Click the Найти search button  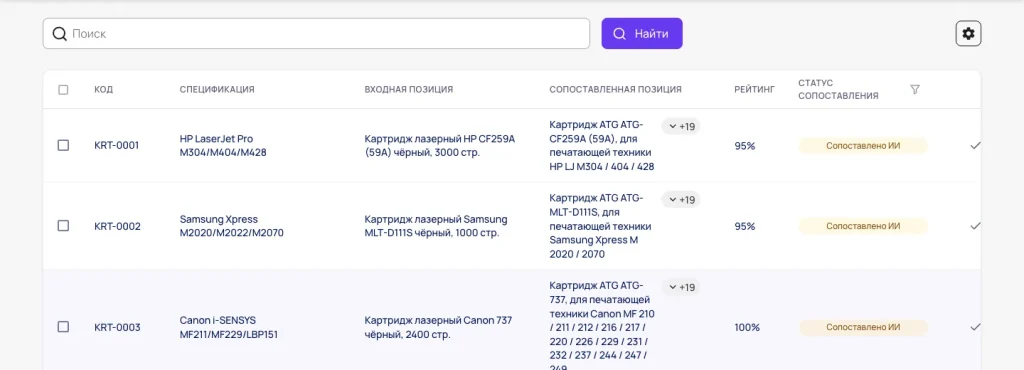tap(642, 33)
